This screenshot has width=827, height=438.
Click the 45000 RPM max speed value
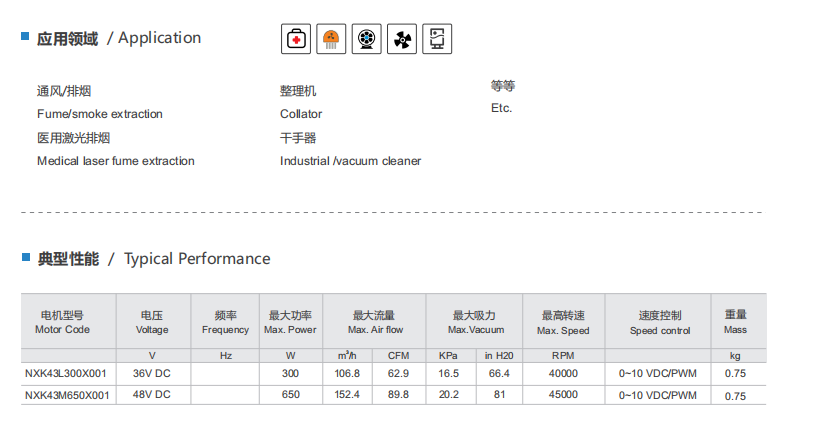click(x=563, y=395)
